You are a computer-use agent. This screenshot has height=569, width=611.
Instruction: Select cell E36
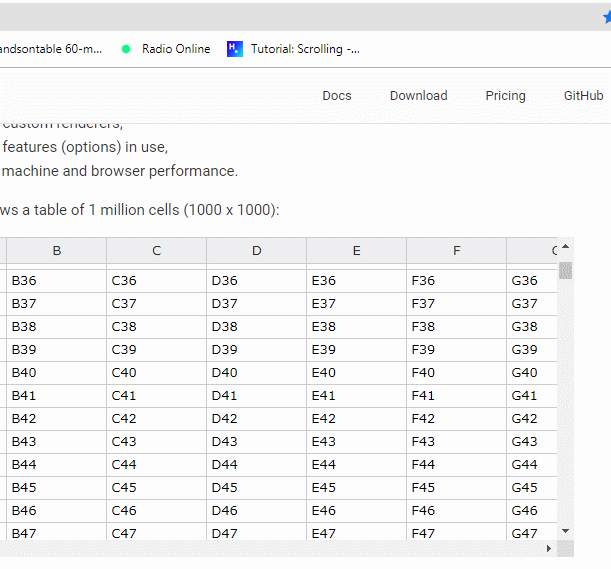click(357, 281)
